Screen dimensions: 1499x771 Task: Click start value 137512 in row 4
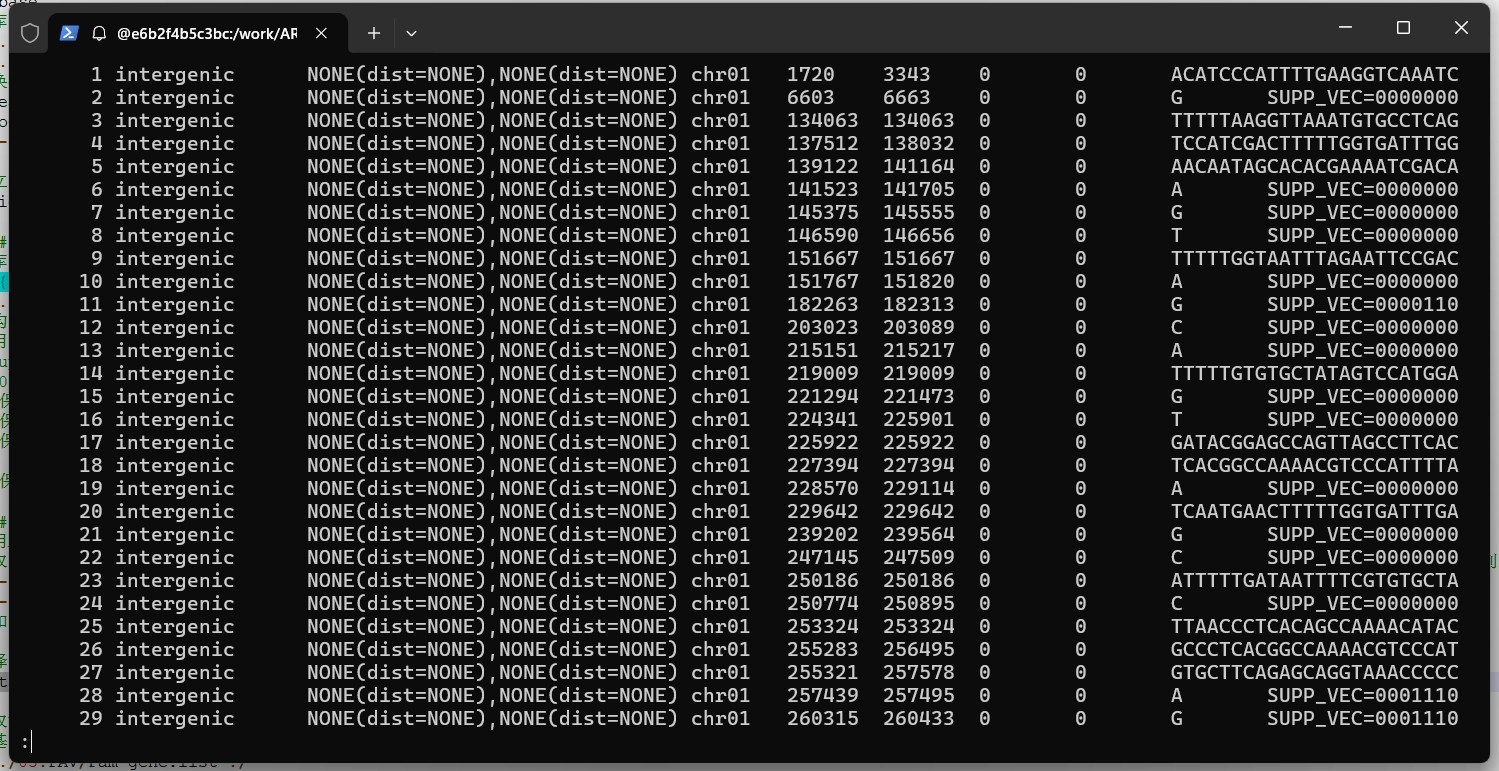pos(822,144)
